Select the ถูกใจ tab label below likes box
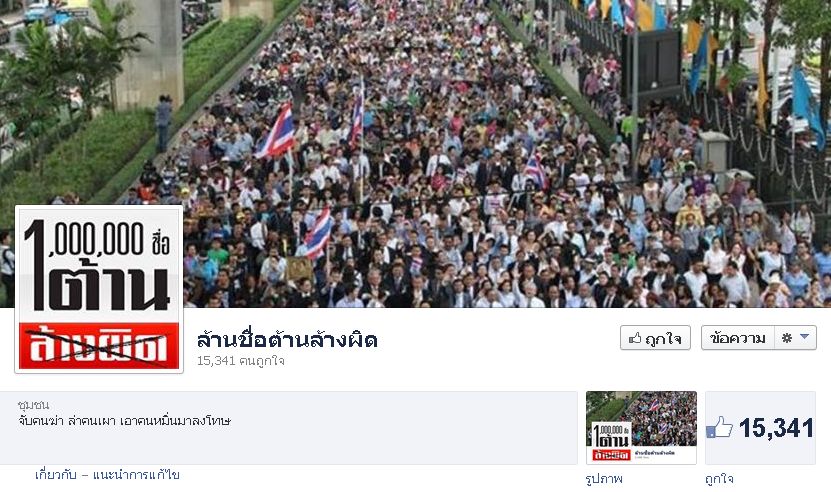 (719, 479)
